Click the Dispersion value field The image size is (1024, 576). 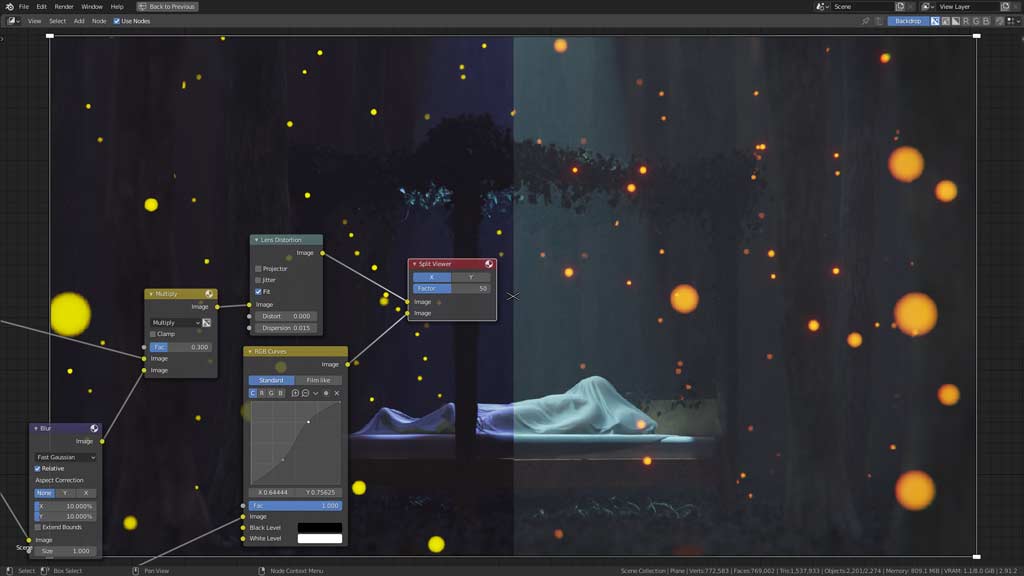click(x=286, y=328)
